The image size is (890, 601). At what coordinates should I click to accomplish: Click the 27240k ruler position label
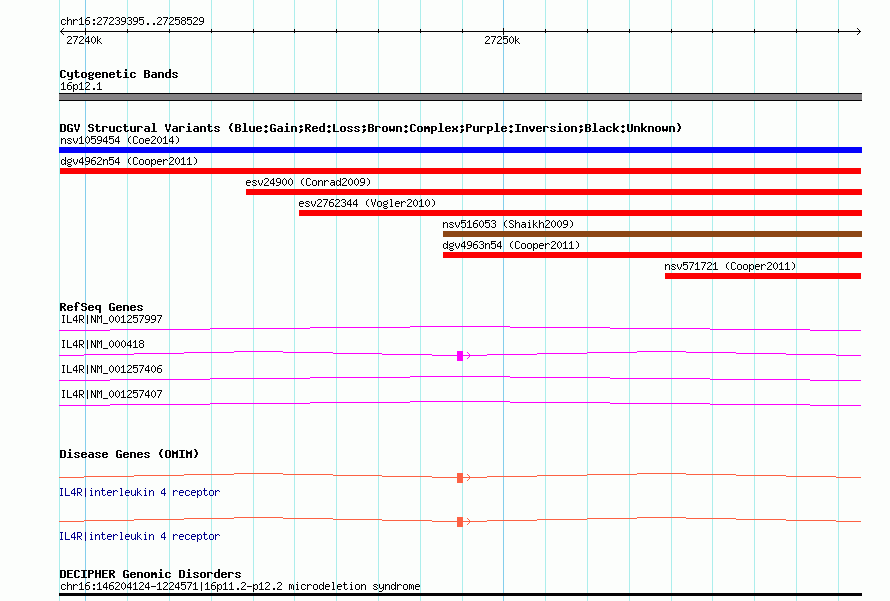pos(84,40)
